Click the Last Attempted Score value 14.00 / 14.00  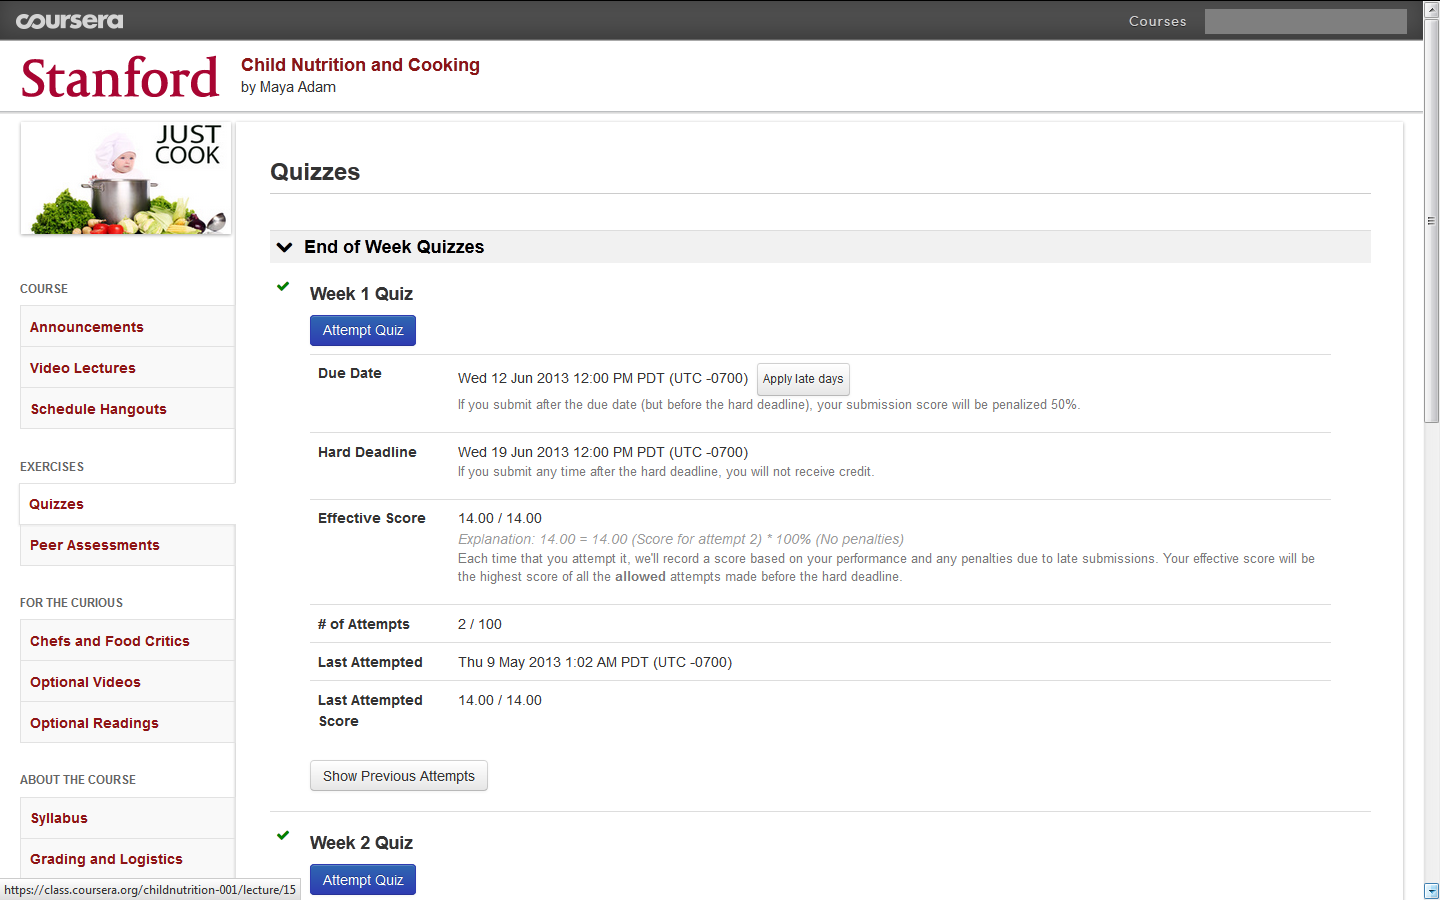coord(500,700)
